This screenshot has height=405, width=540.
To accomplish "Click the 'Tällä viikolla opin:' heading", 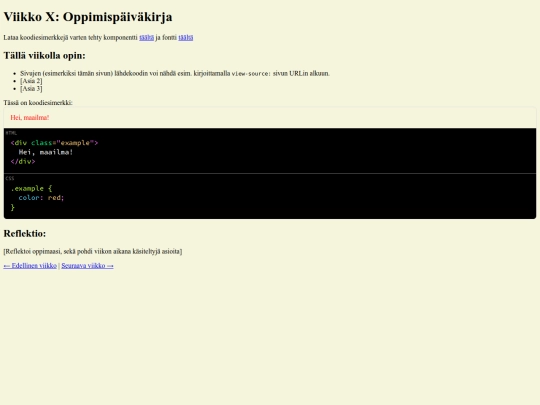I will click(44, 55).
